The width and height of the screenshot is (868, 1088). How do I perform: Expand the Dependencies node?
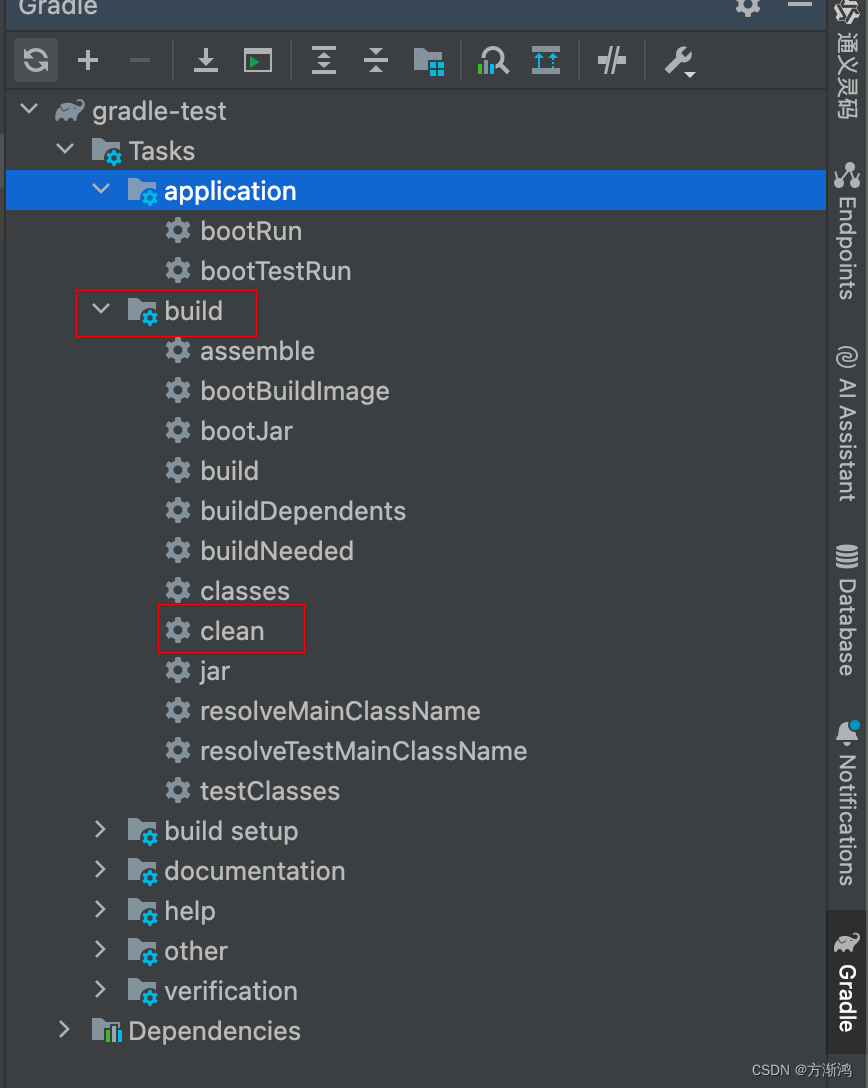65,1030
